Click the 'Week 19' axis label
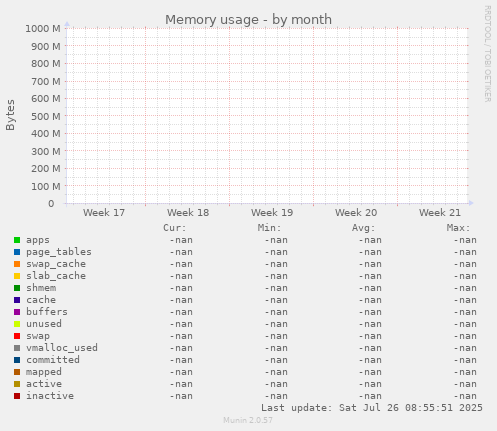This screenshot has width=497, height=431. [x=272, y=213]
